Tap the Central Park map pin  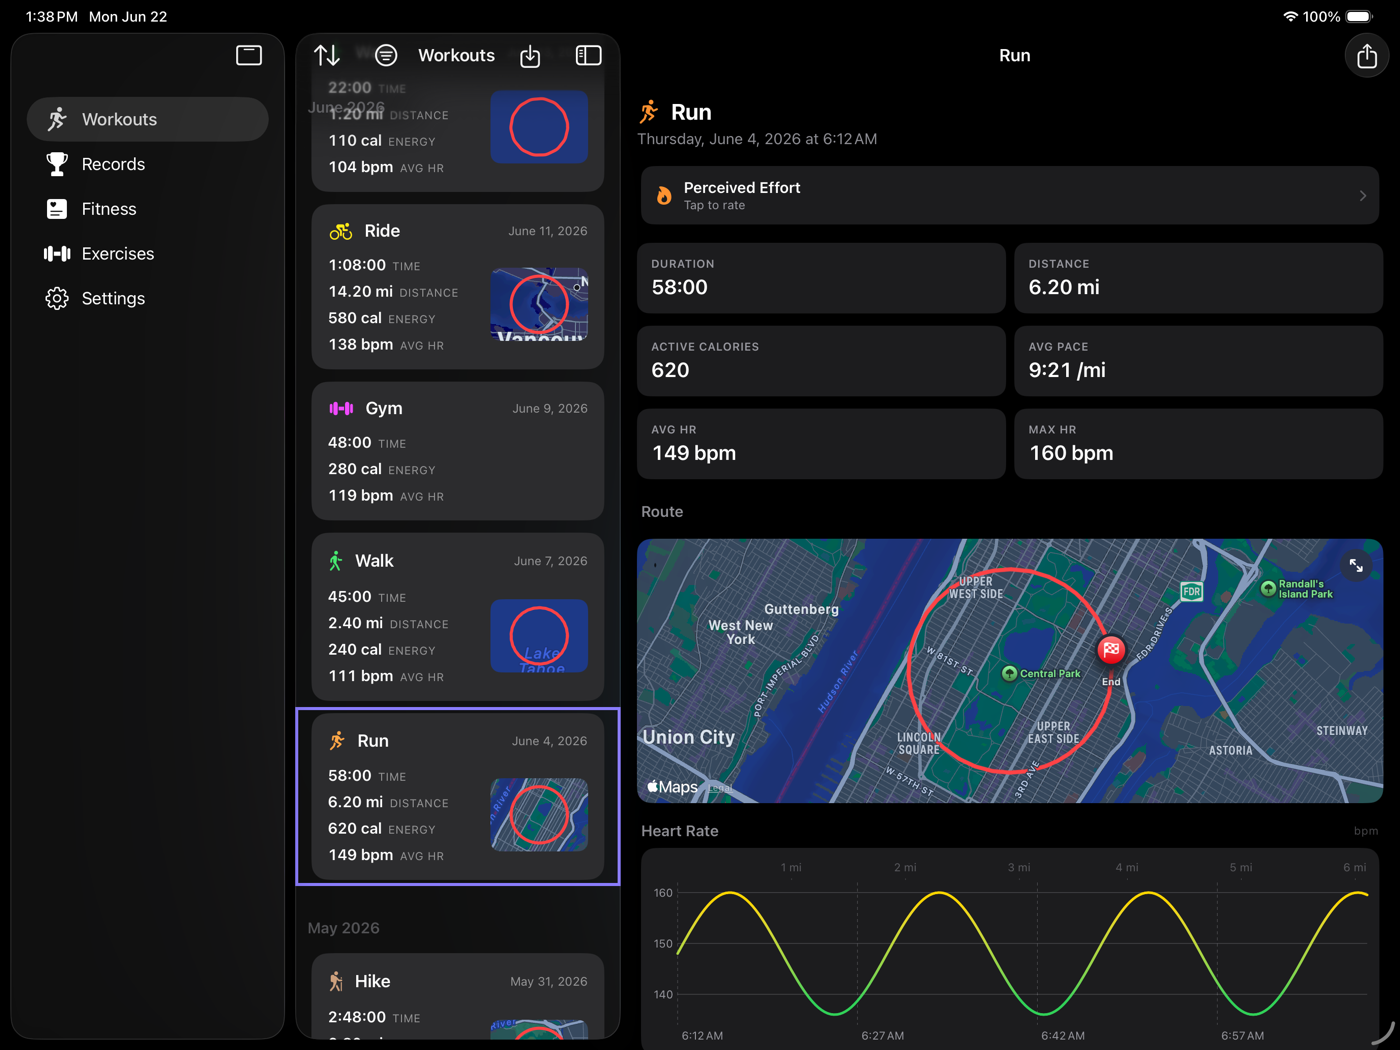click(1009, 673)
